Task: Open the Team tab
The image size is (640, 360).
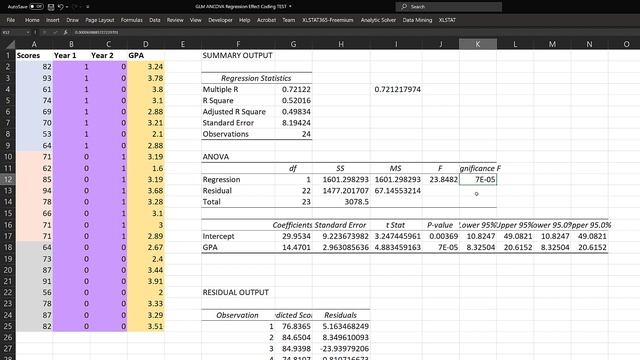Action: click(289, 20)
